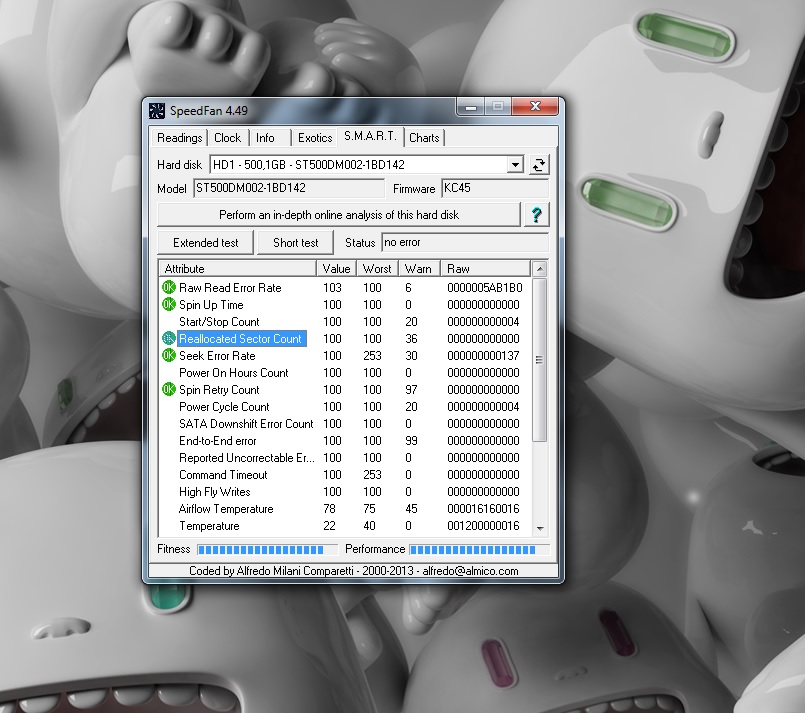The width and height of the screenshot is (805, 713).
Task: Select the Power On Hours Count row
Action: pos(344,372)
